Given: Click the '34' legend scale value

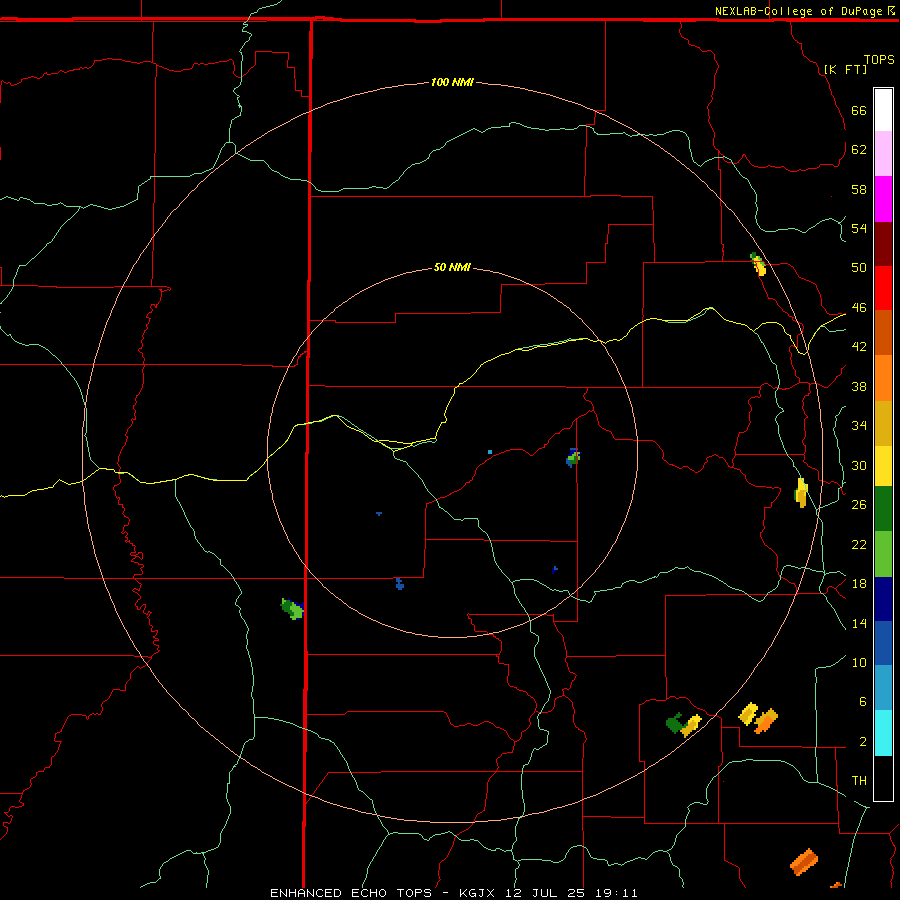Looking at the screenshot, I should pos(859,426).
